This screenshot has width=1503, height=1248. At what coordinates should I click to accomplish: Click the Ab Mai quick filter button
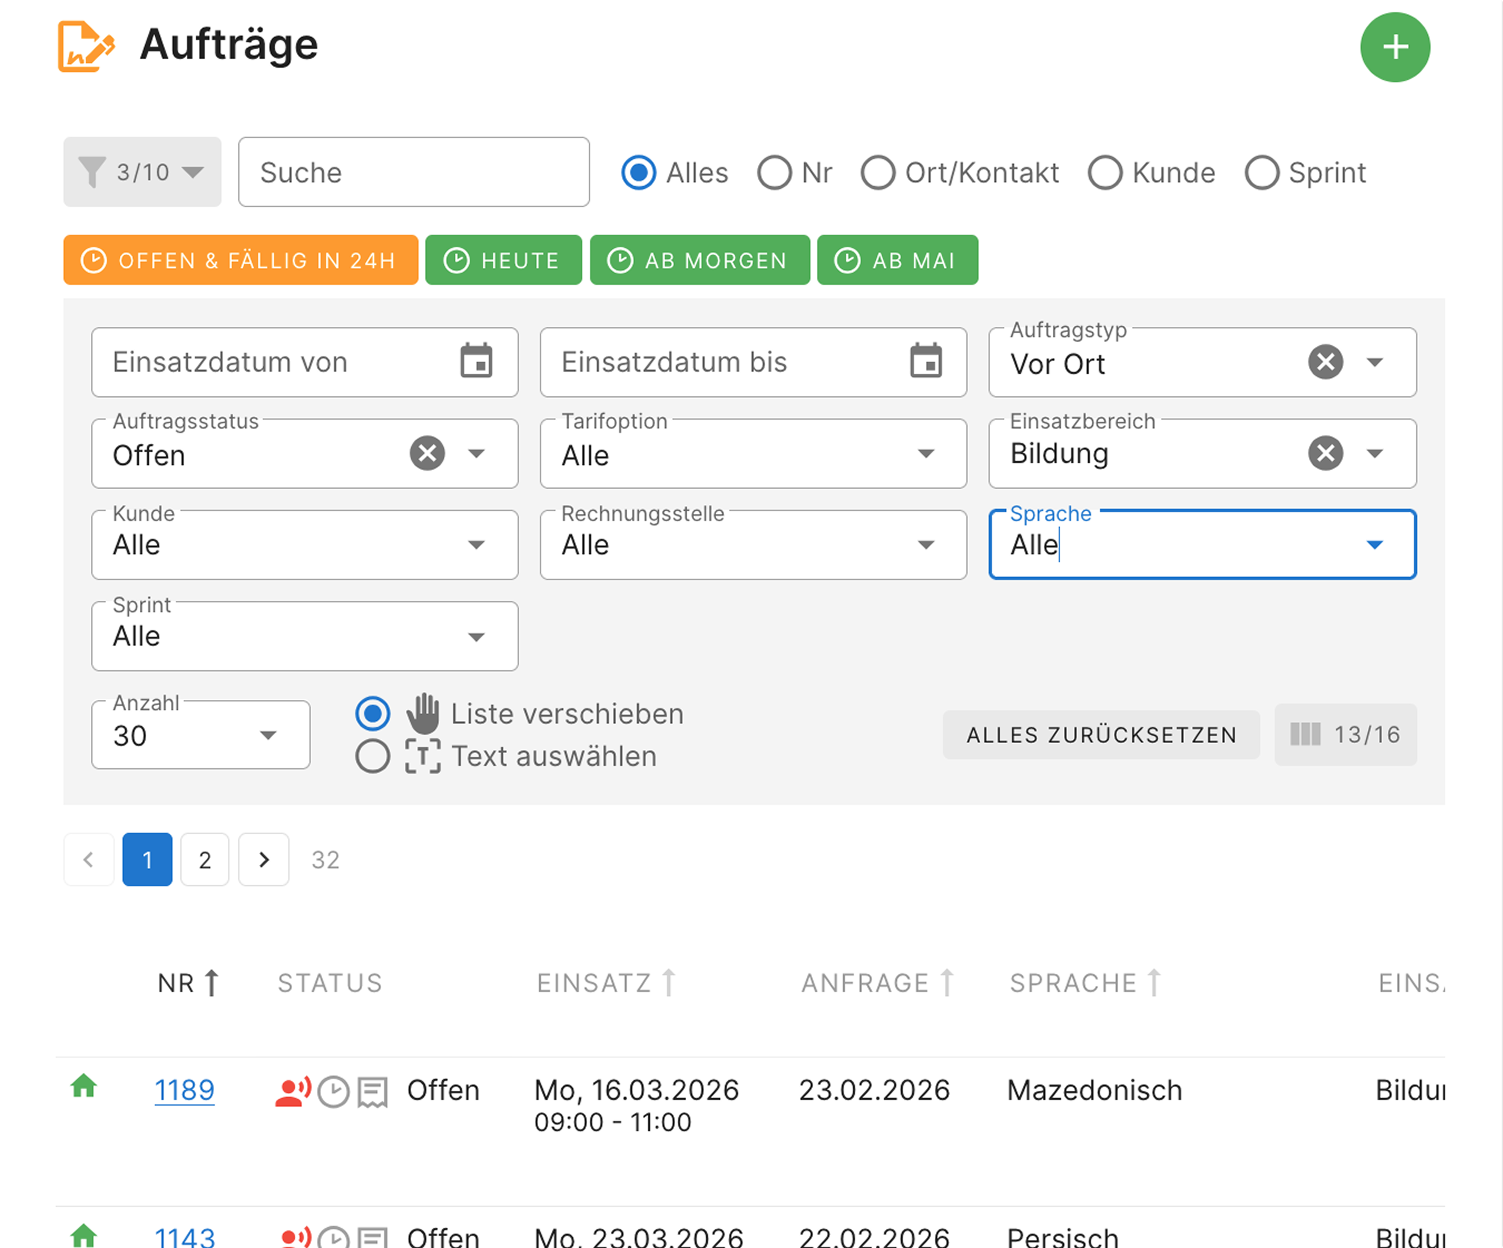(897, 260)
